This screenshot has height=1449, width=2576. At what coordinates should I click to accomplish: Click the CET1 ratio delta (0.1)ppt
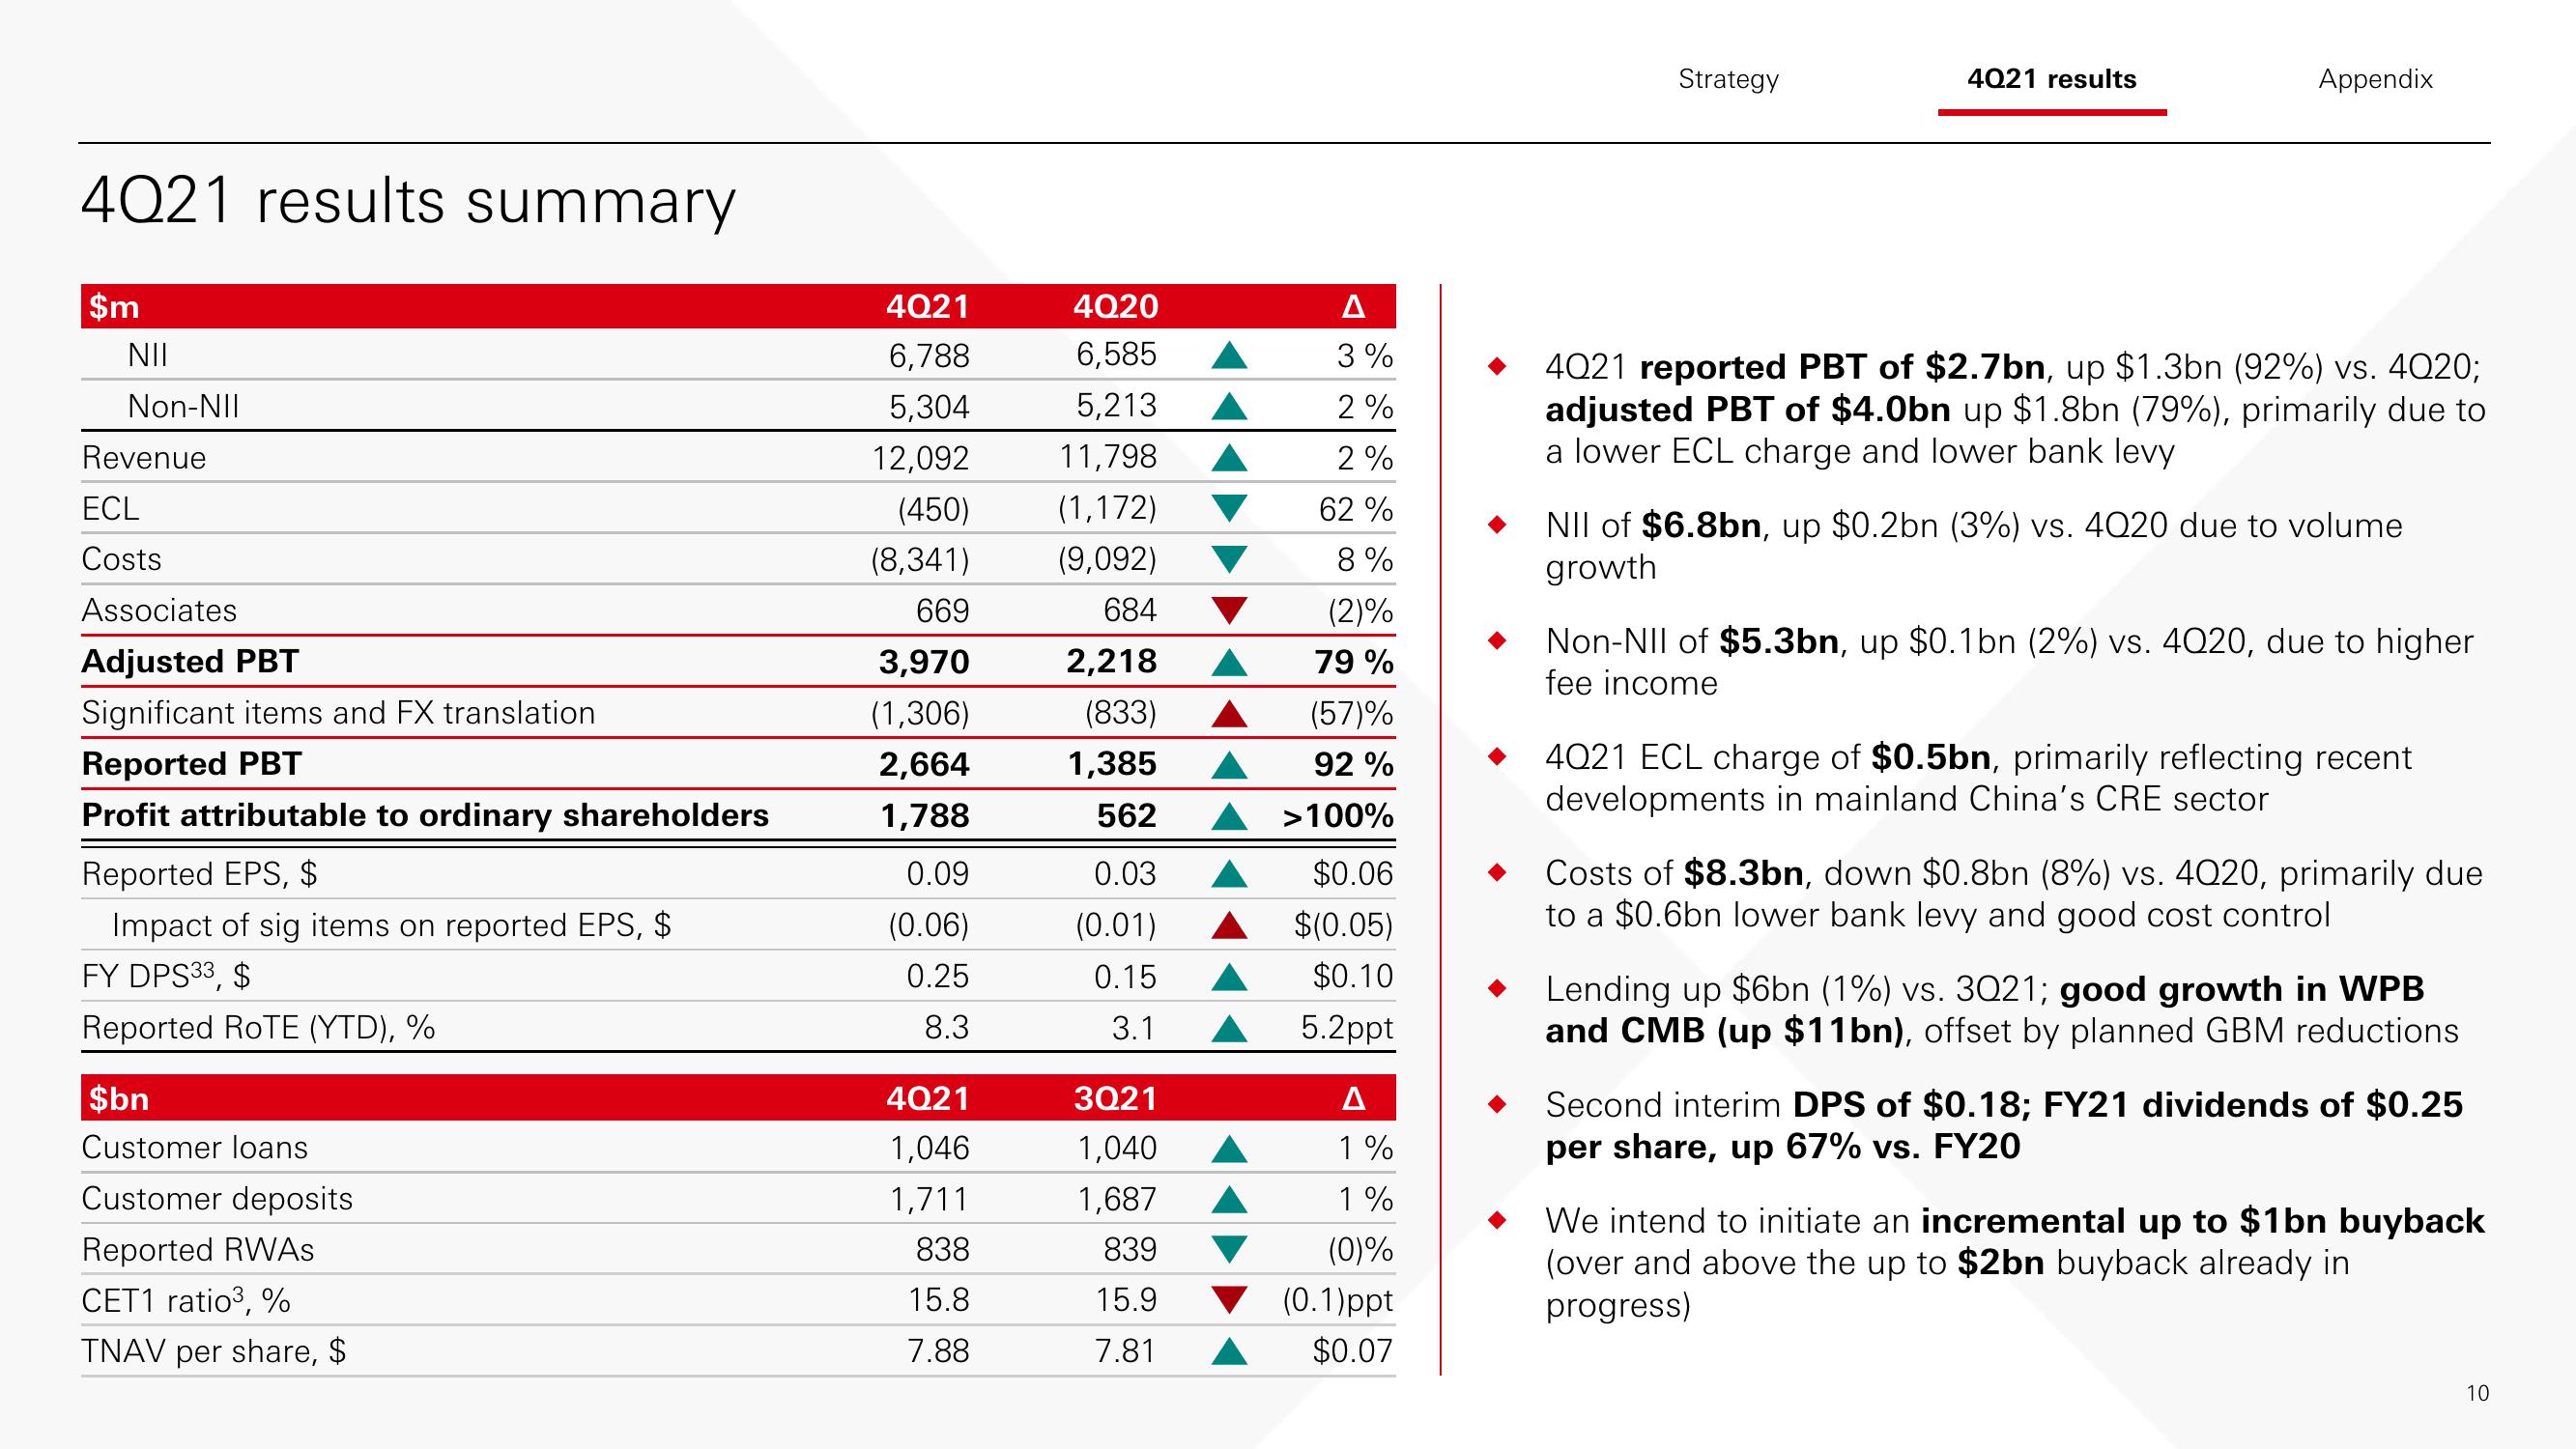(1338, 1301)
